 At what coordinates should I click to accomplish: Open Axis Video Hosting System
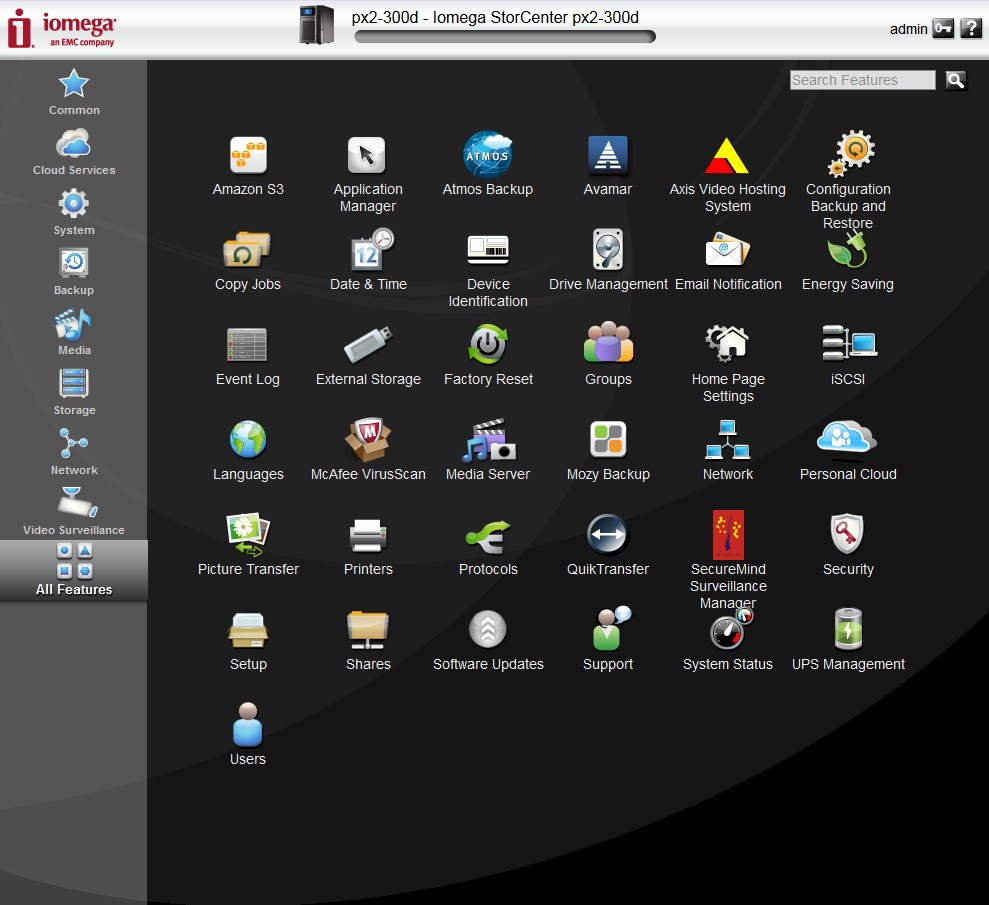click(x=727, y=174)
